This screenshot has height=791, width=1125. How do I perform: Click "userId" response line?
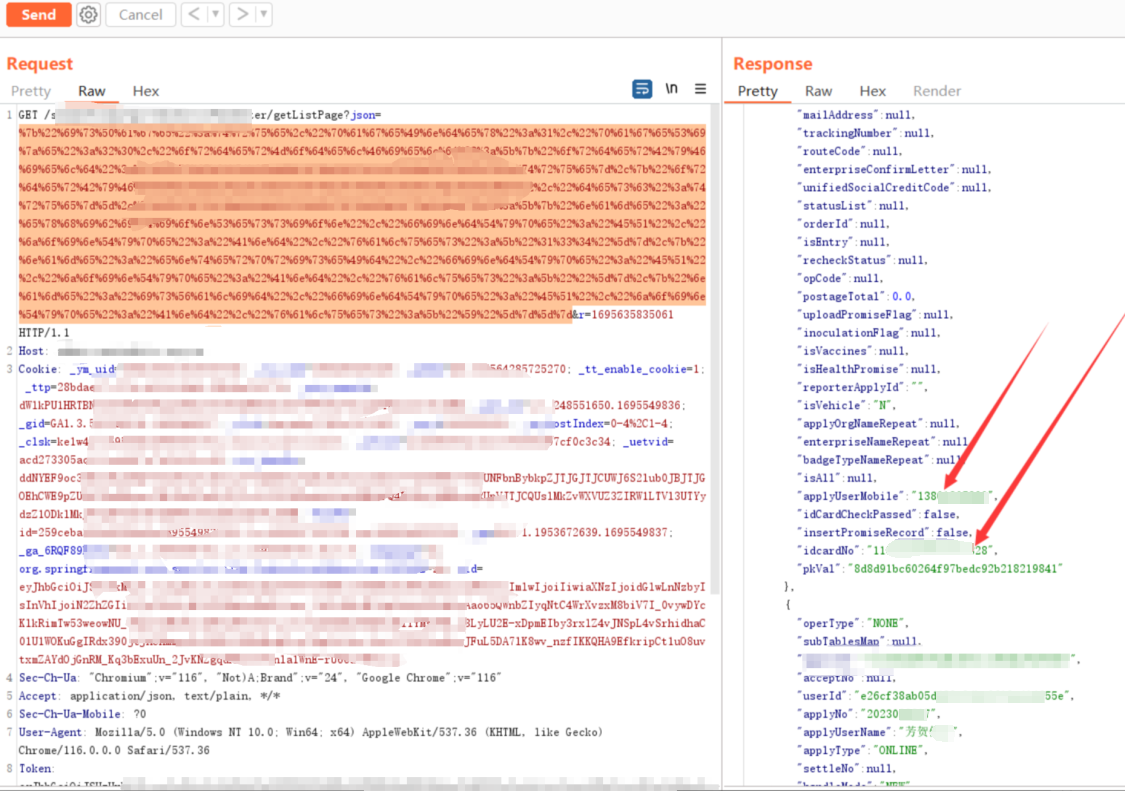[936, 696]
